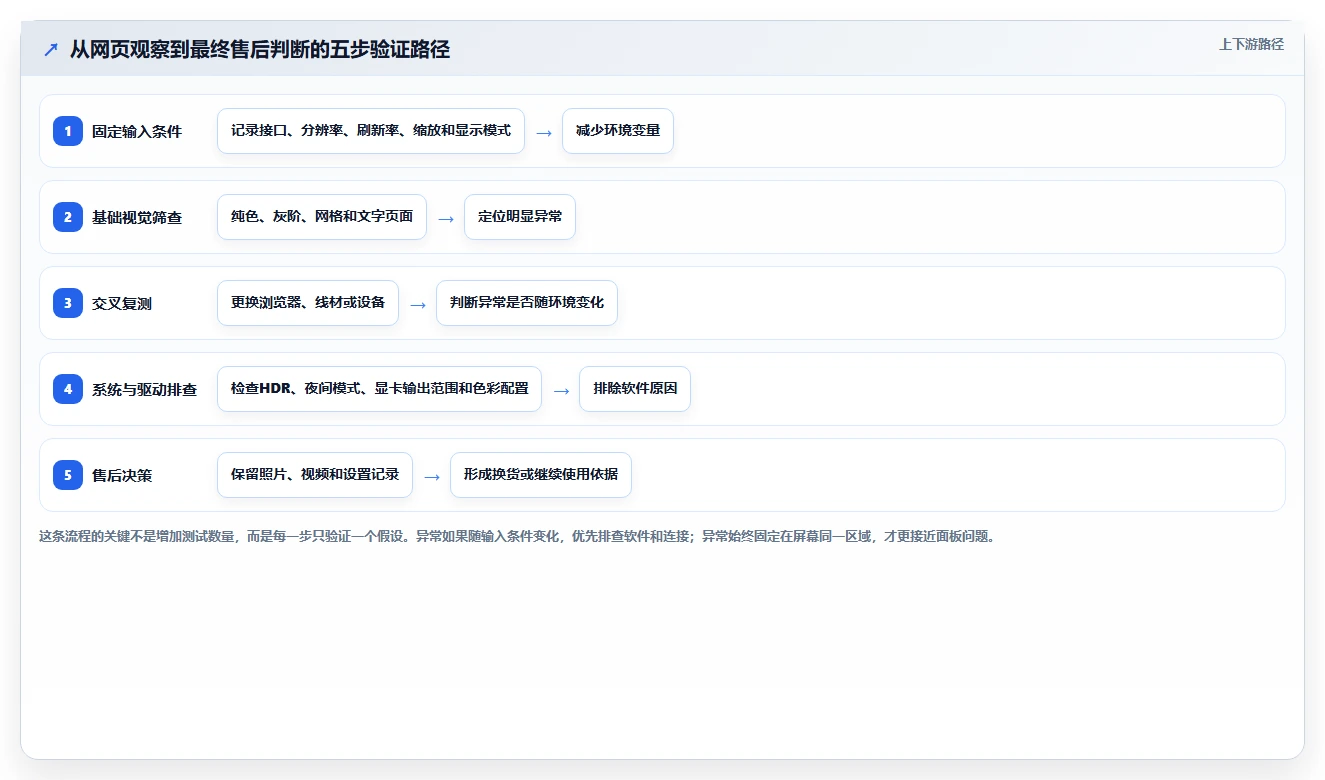Click the 排除软件原因 result box
The height and width of the screenshot is (780, 1325).
(x=635, y=389)
